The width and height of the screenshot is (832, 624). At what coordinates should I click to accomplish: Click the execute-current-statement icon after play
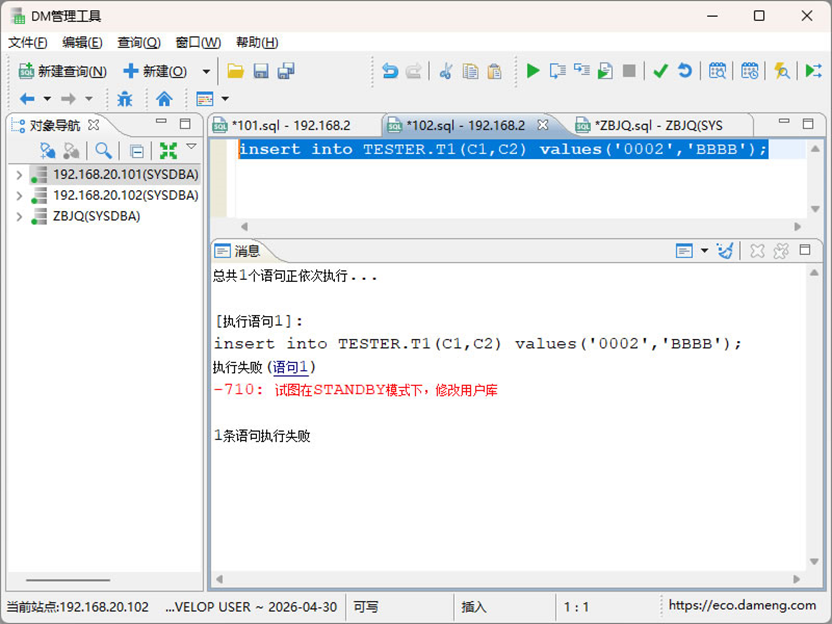pos(557,71)
